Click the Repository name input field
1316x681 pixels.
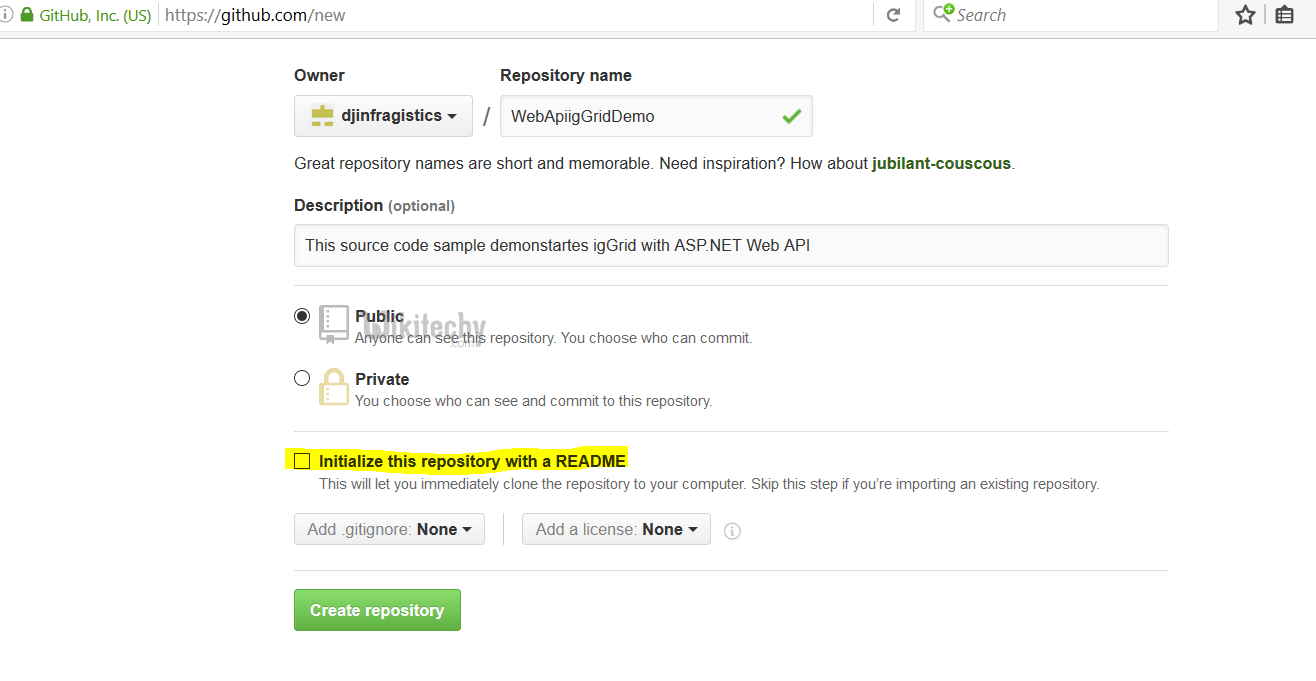click(640, 116)
